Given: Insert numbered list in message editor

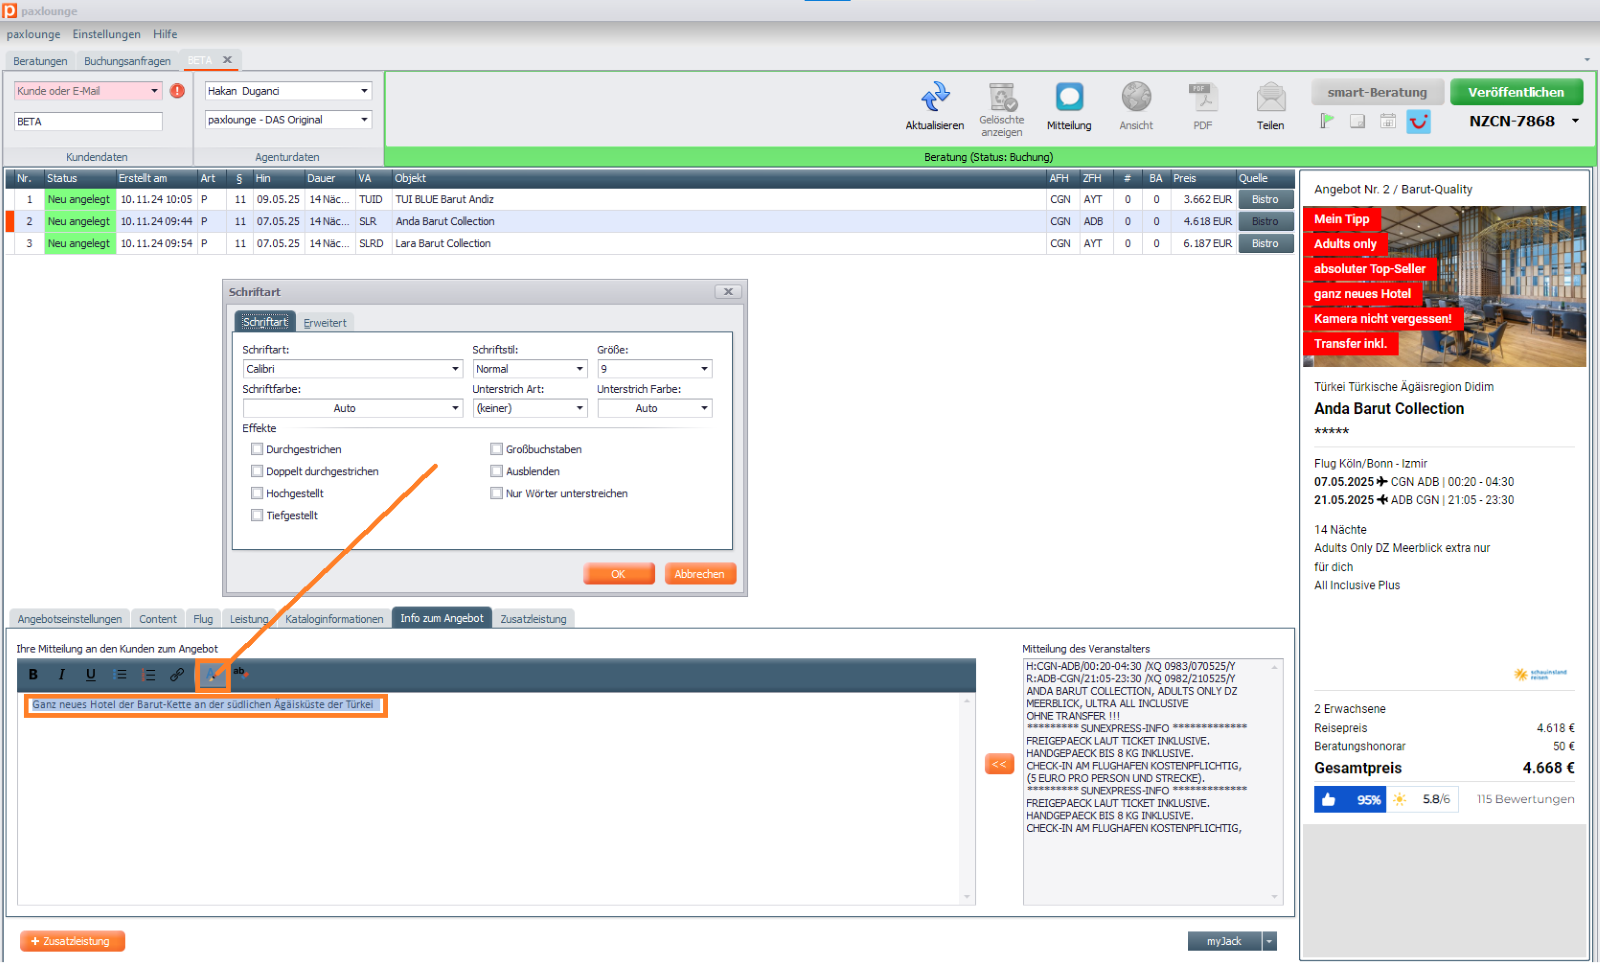Looking at the screenshot, I should tap(149, 675).
